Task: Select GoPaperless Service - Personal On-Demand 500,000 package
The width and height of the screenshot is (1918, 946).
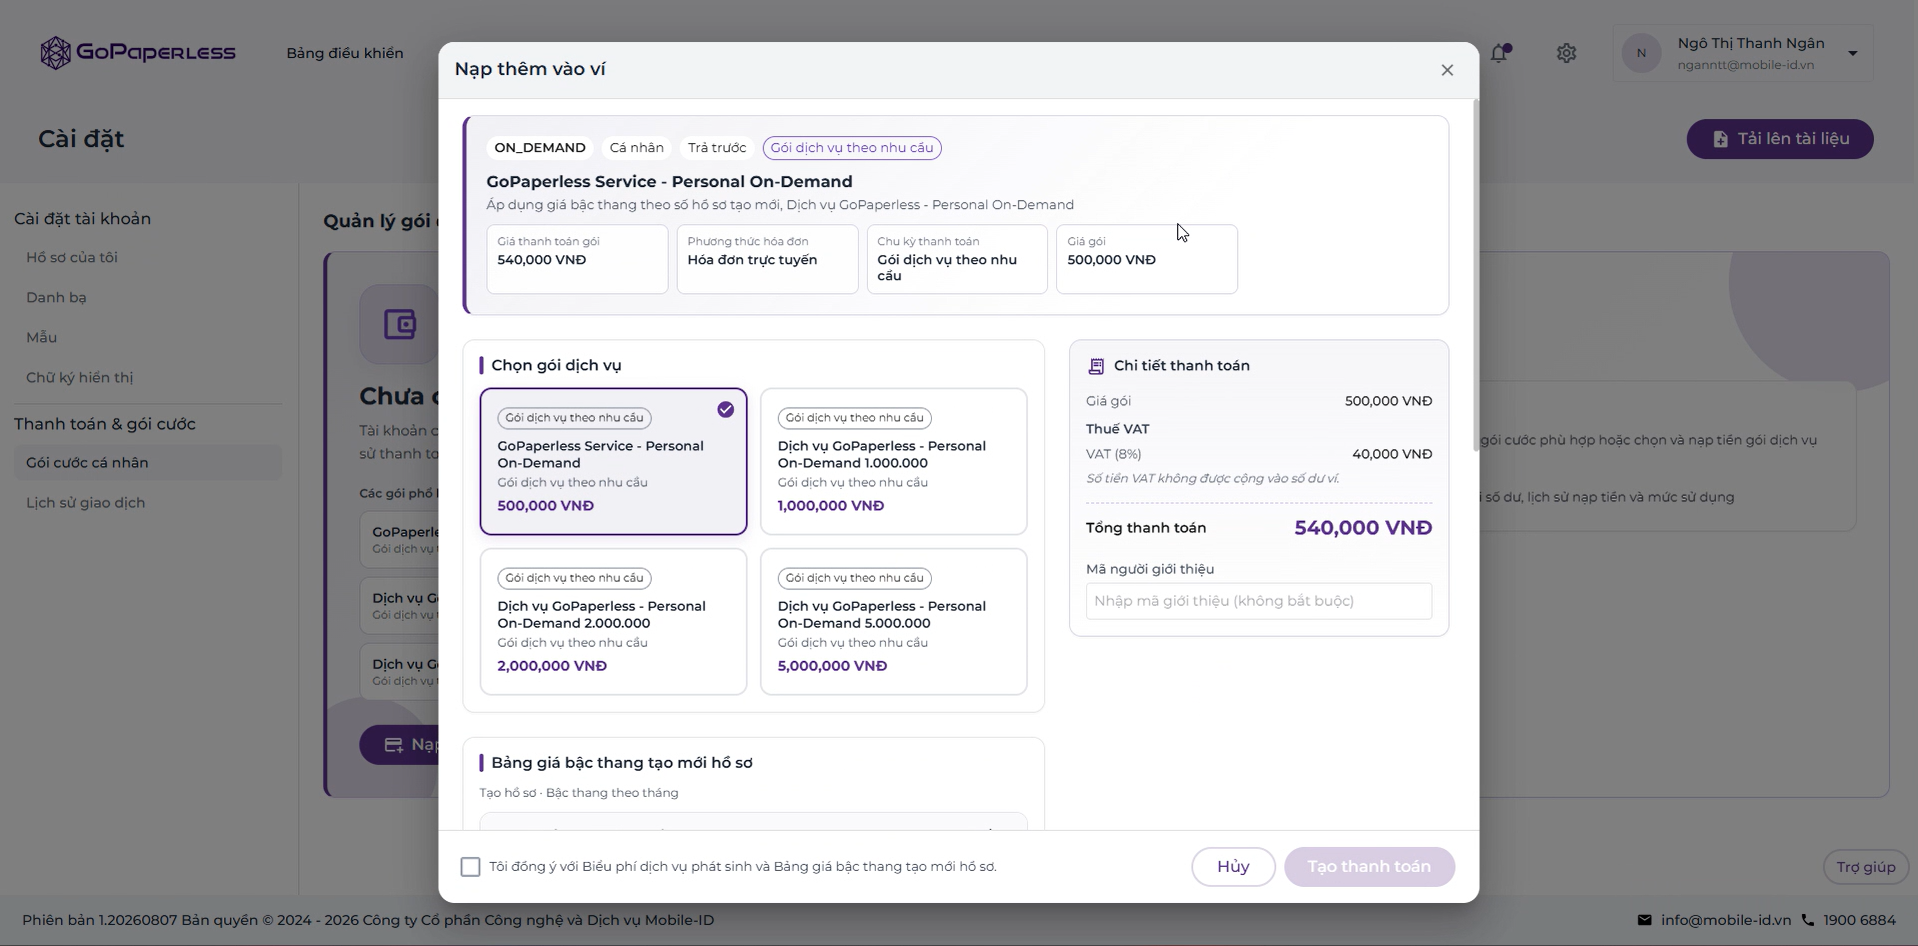Action: coord(613,461)
